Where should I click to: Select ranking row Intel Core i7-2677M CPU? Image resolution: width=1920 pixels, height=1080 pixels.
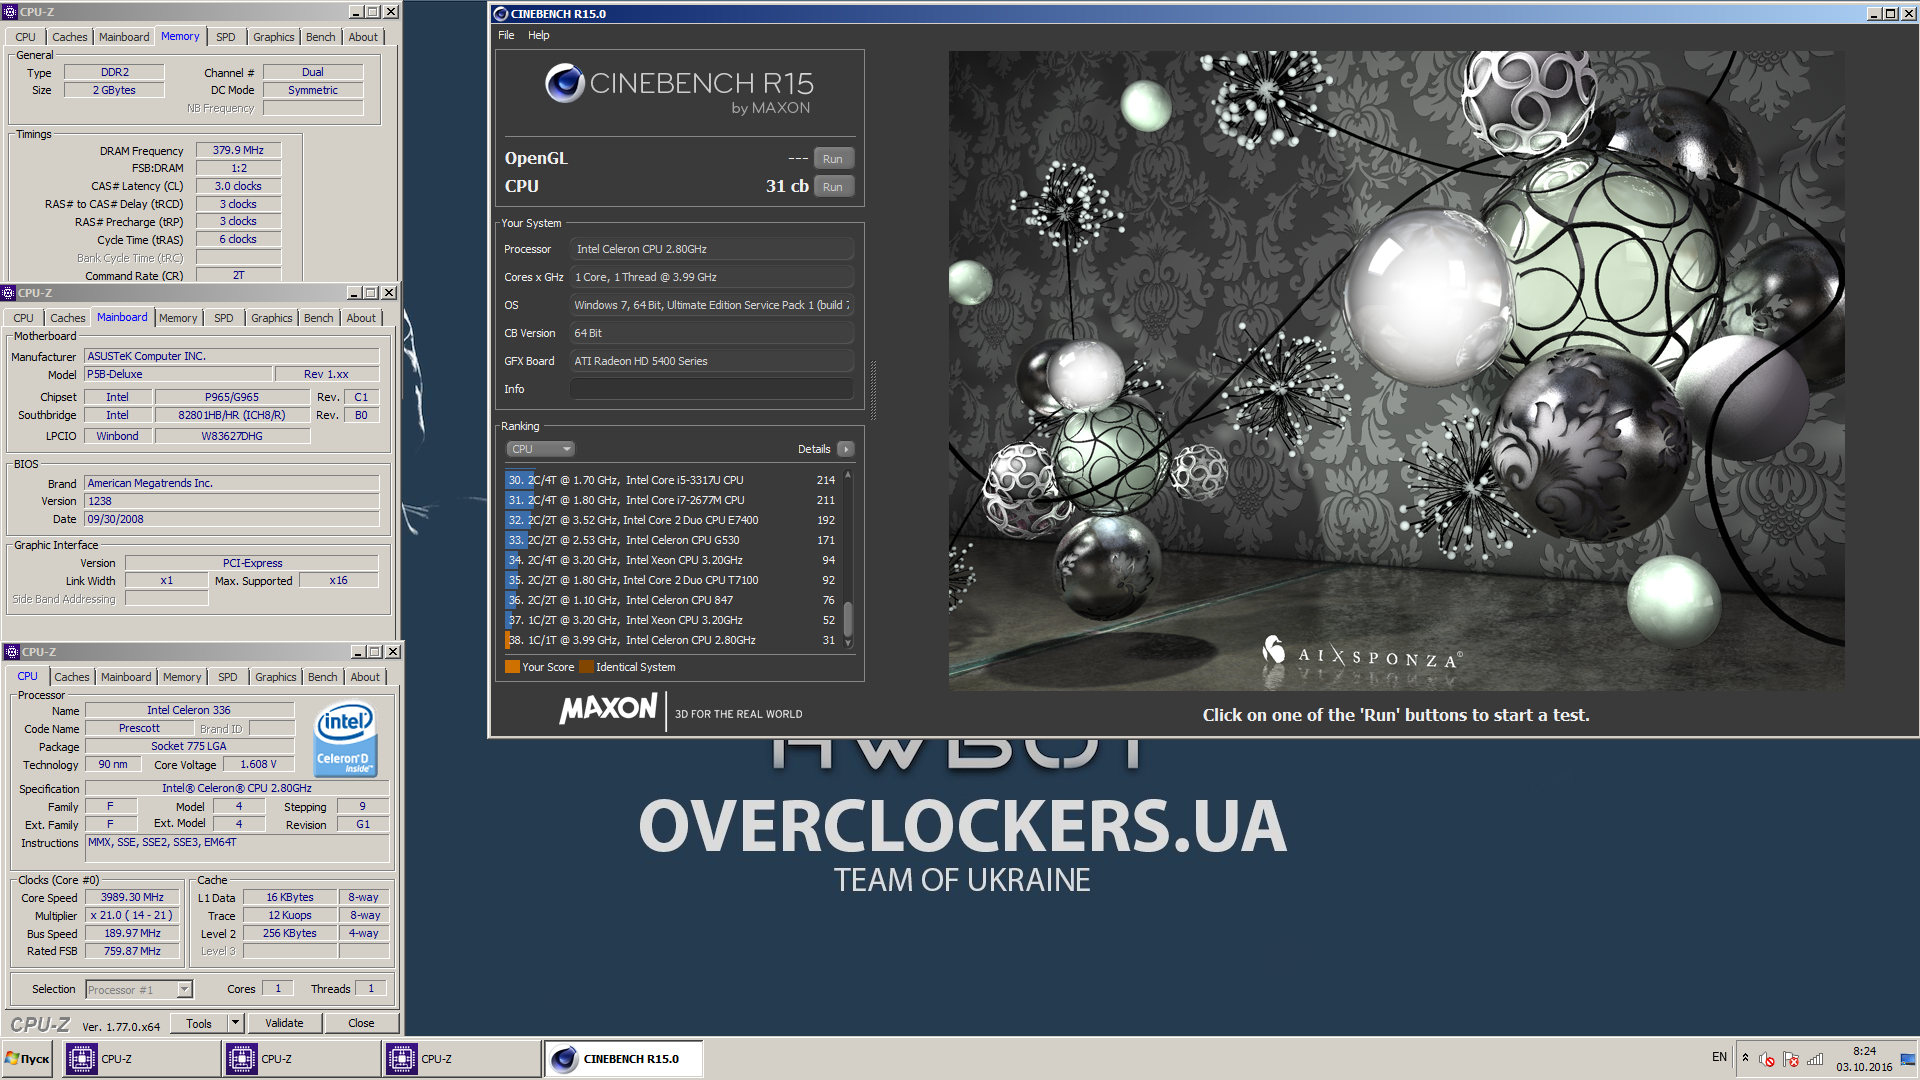point(671,500)
